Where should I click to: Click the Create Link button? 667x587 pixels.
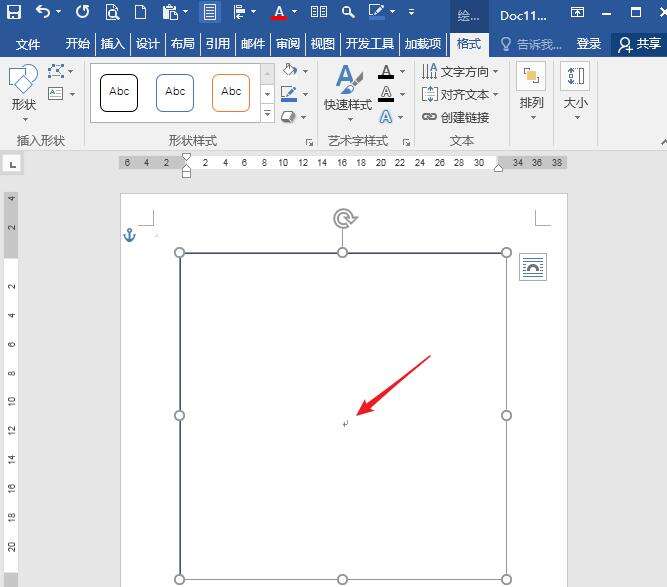tap(456, 117)
